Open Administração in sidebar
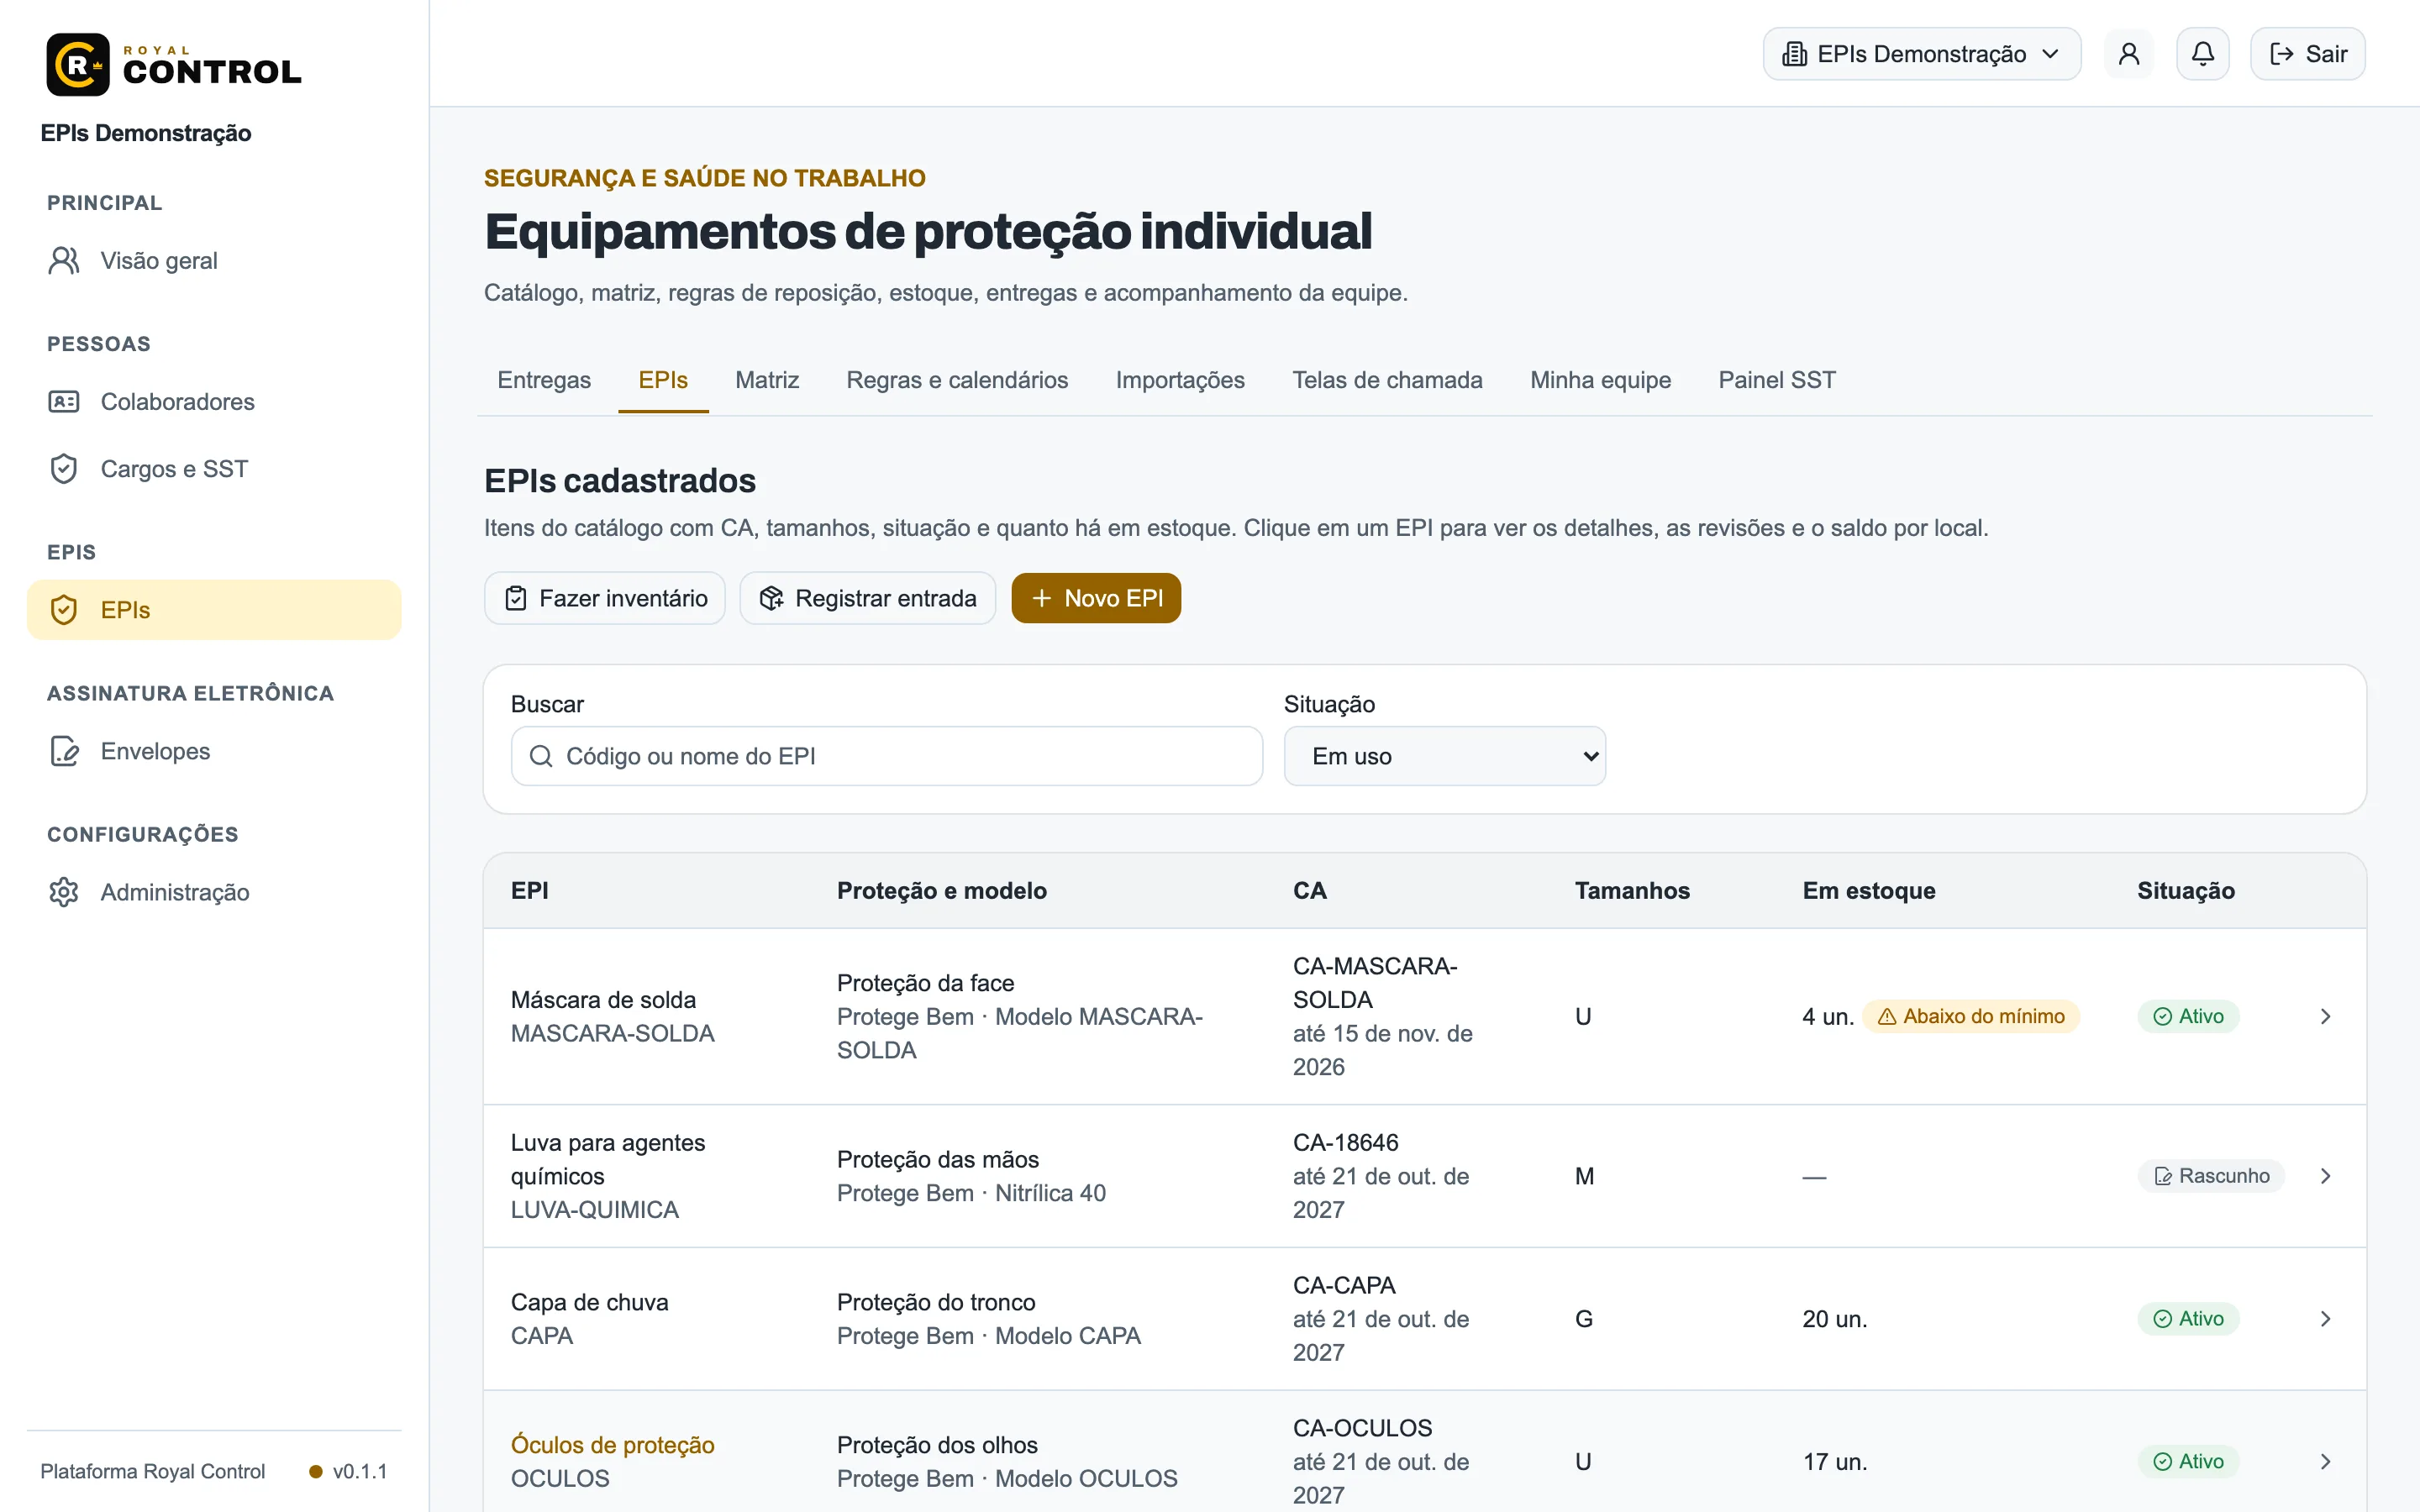The image size is (2420, 1512). [x=214, y=892]
